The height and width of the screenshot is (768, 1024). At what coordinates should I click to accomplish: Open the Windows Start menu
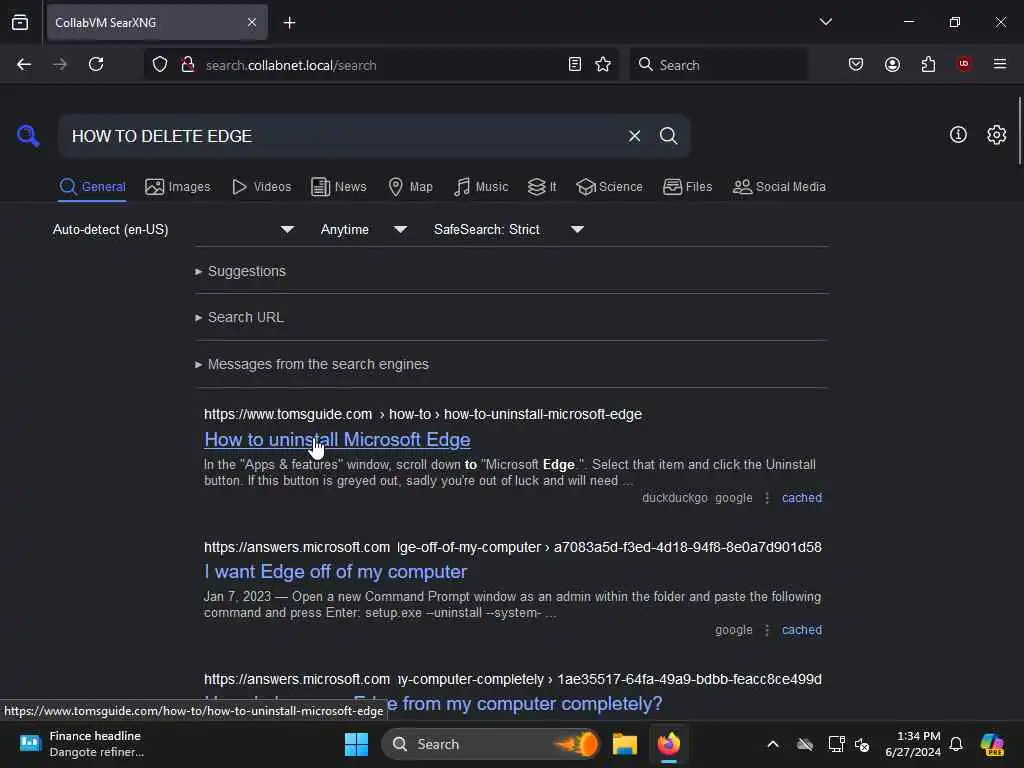click(356, 744)
